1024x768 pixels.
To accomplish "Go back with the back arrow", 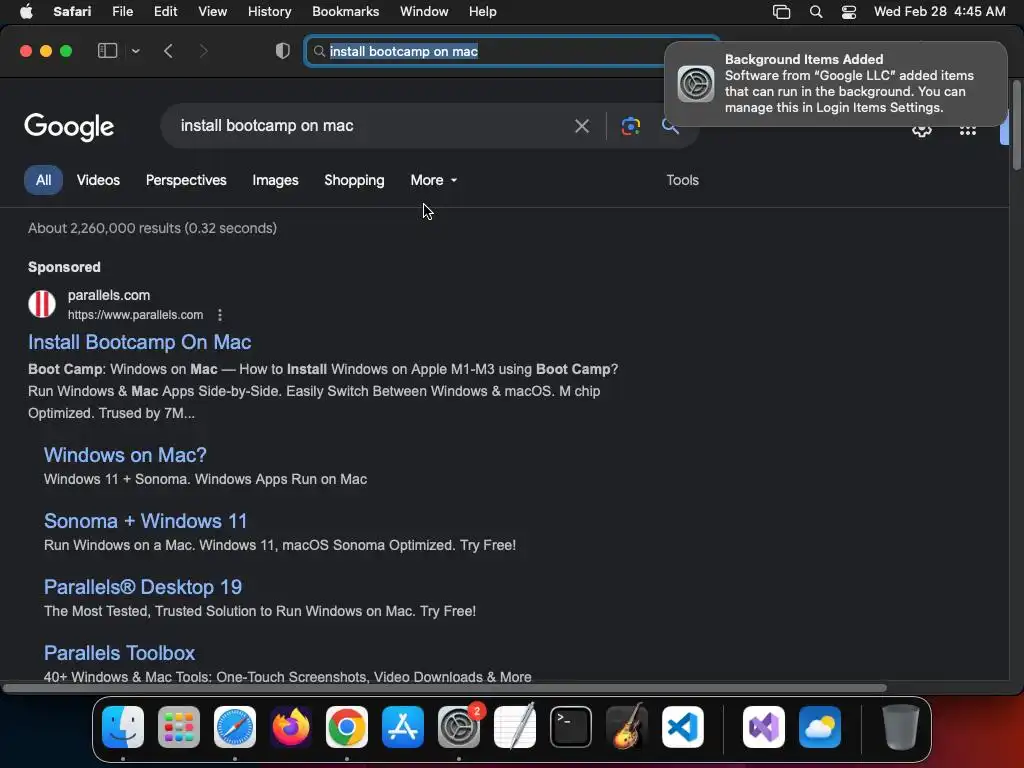I will pyautogui.click(x=168, y=51).
